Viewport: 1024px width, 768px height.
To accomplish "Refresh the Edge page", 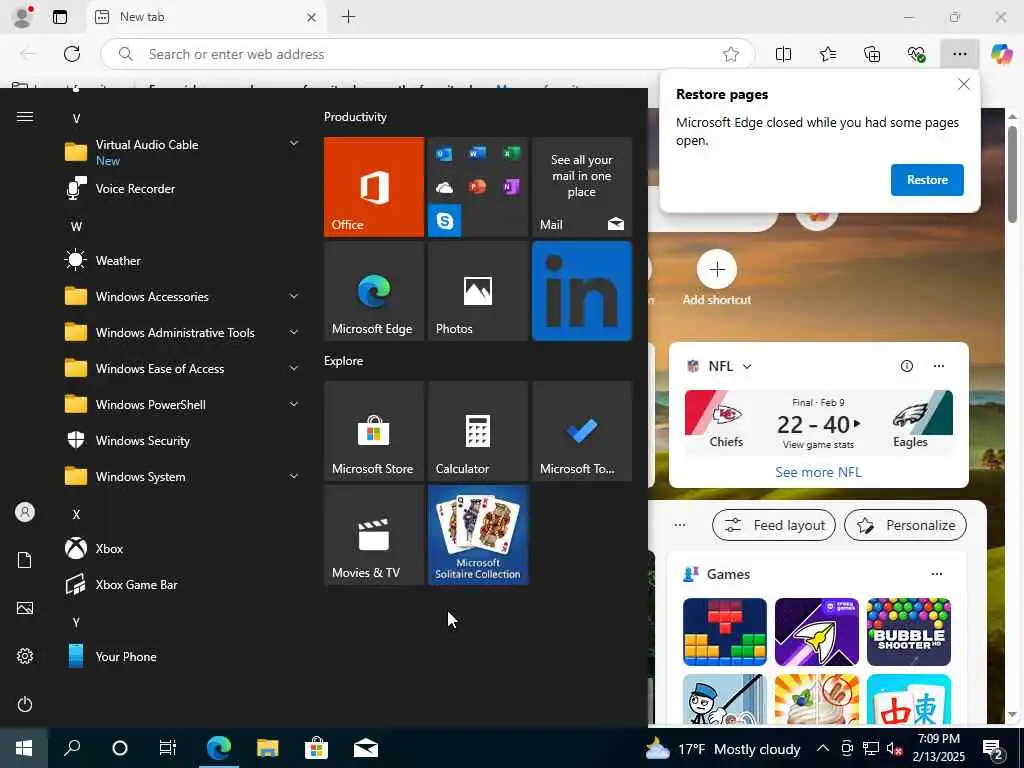I will 72,54.
